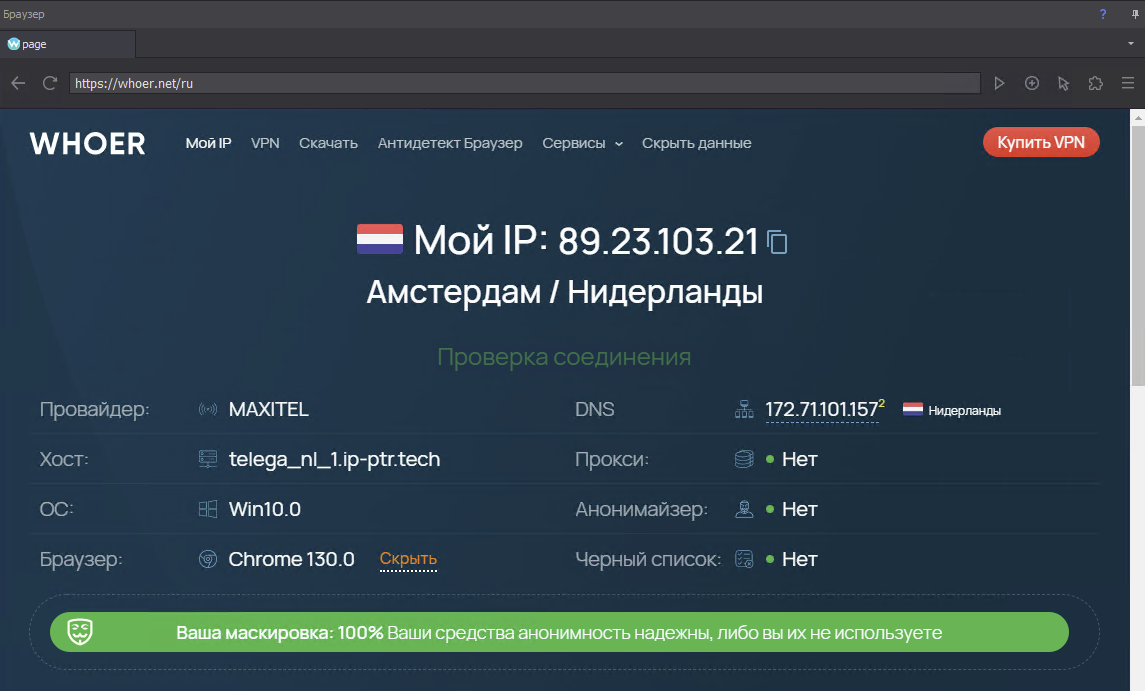
Task: Click the Win10.0 value
Action: pos(264,509)
